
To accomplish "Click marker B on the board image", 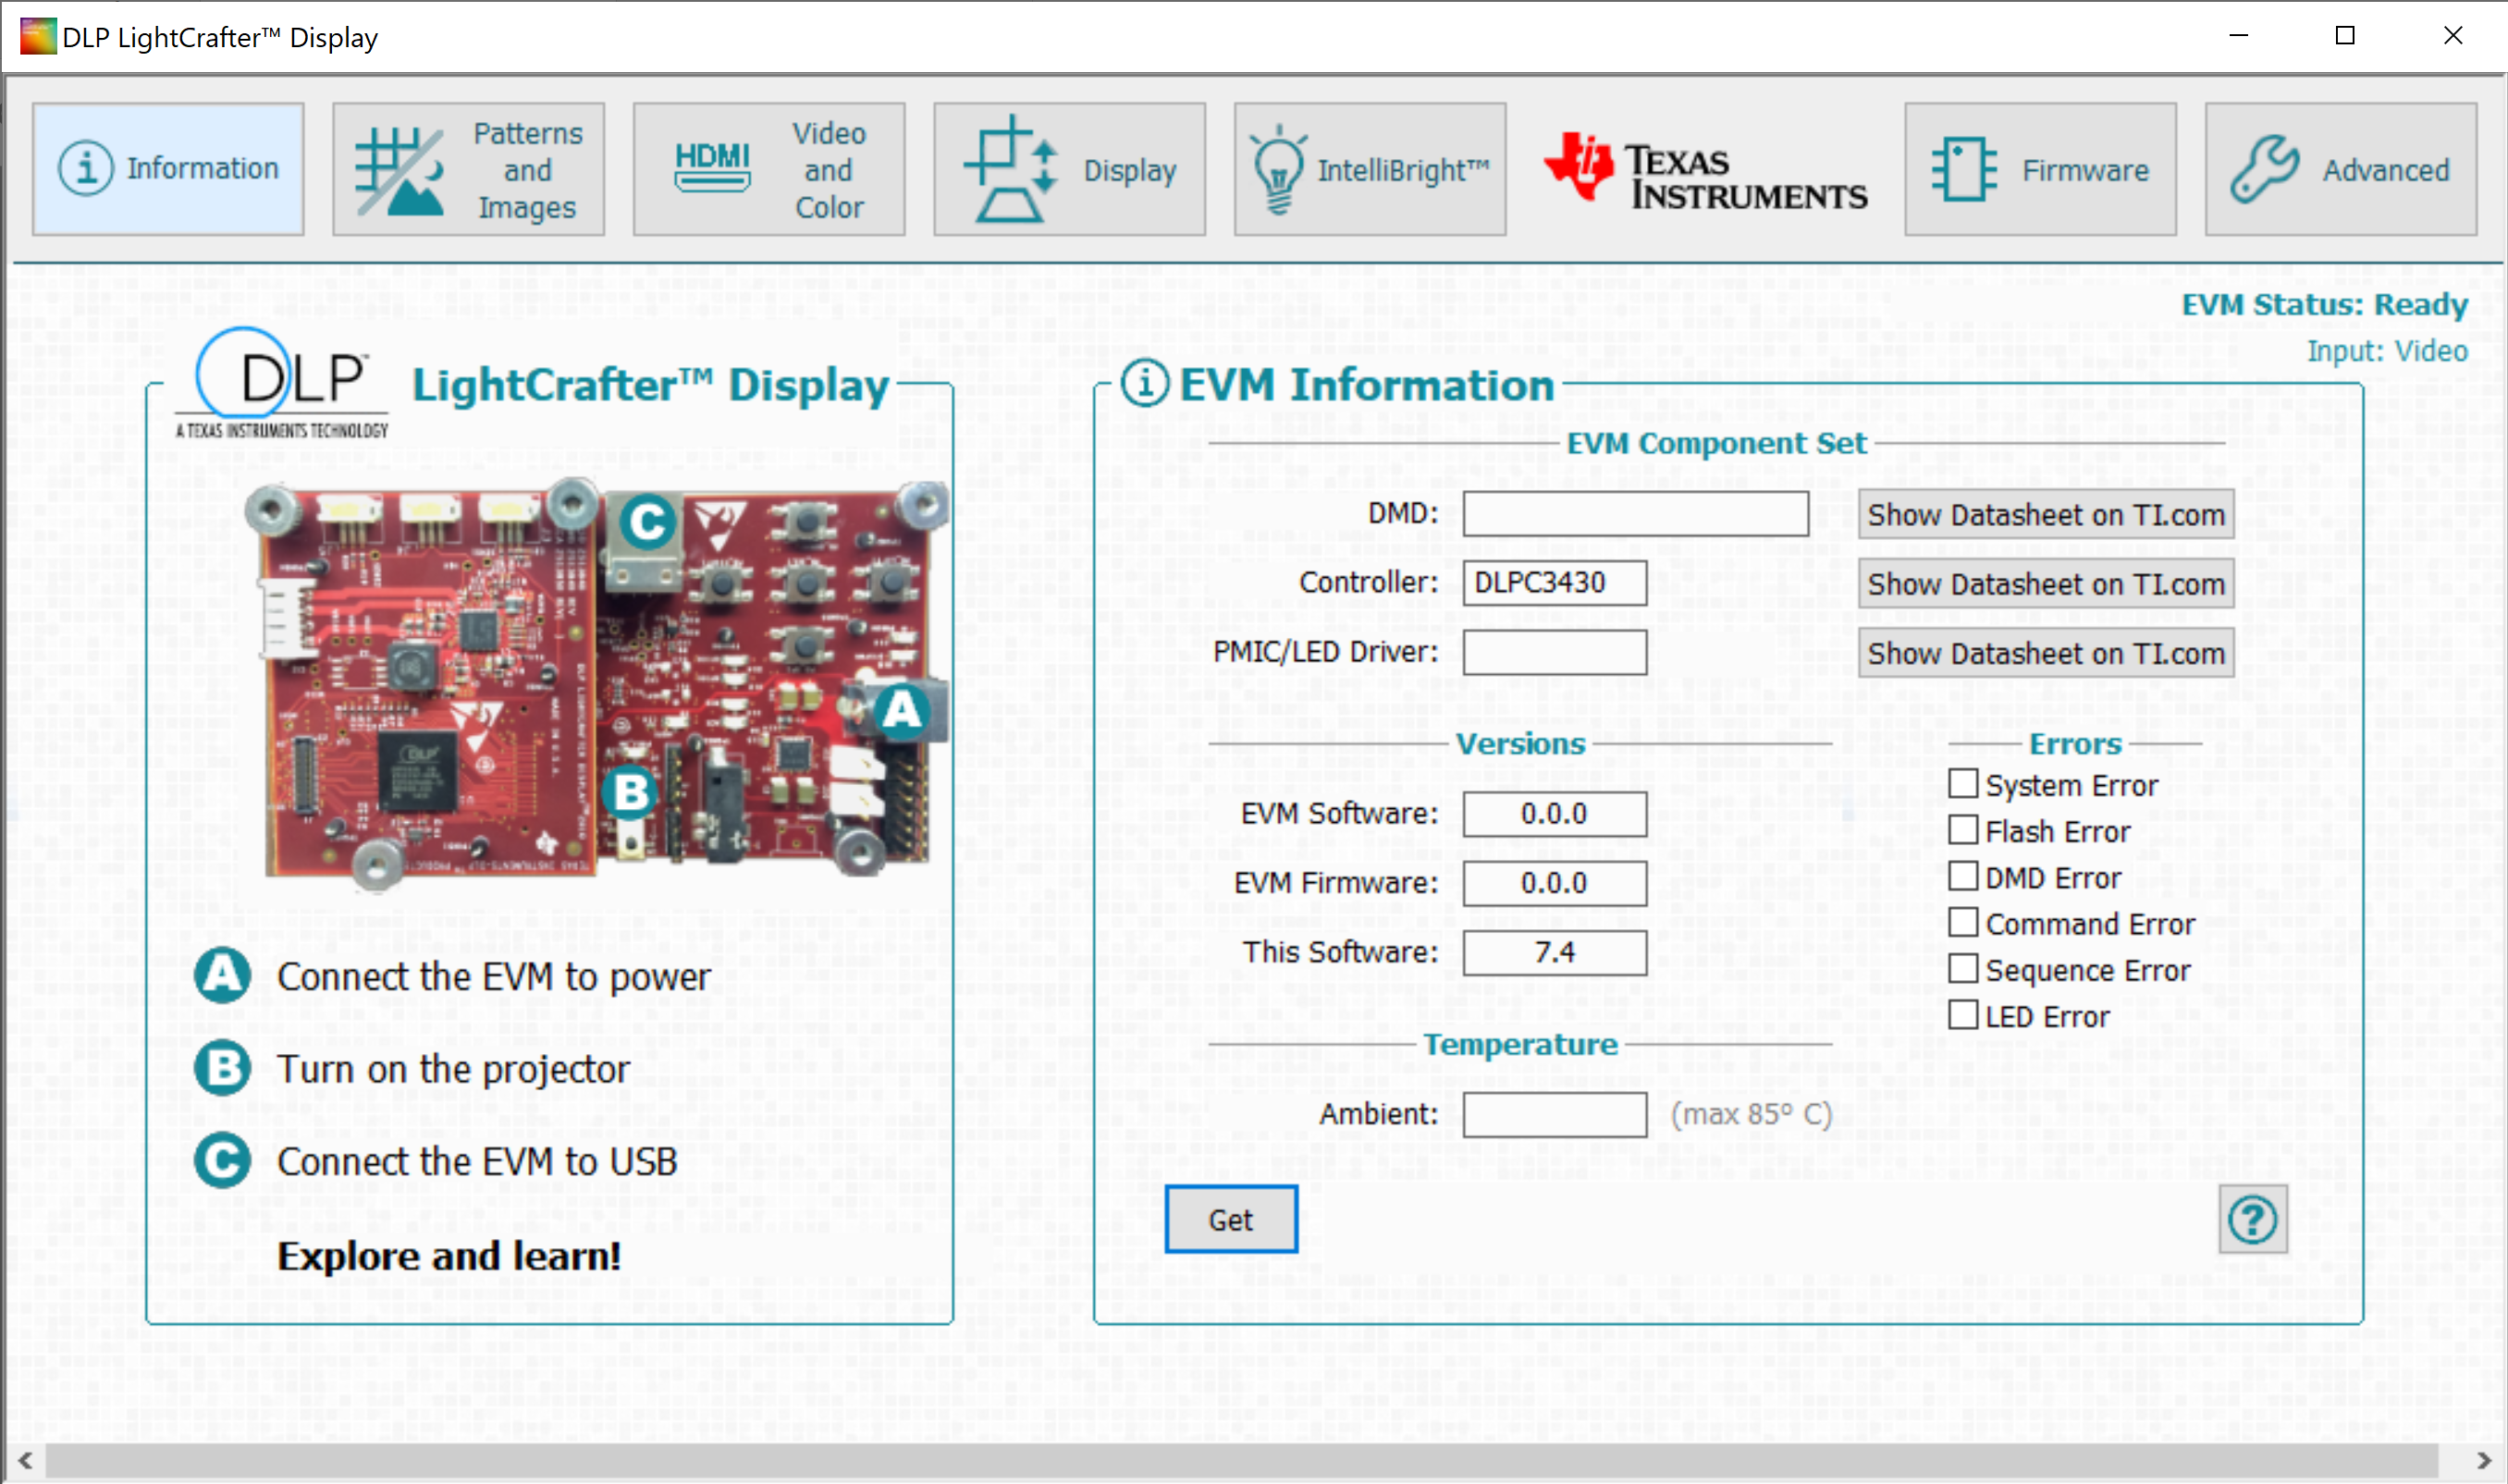I will click(630, 793).
